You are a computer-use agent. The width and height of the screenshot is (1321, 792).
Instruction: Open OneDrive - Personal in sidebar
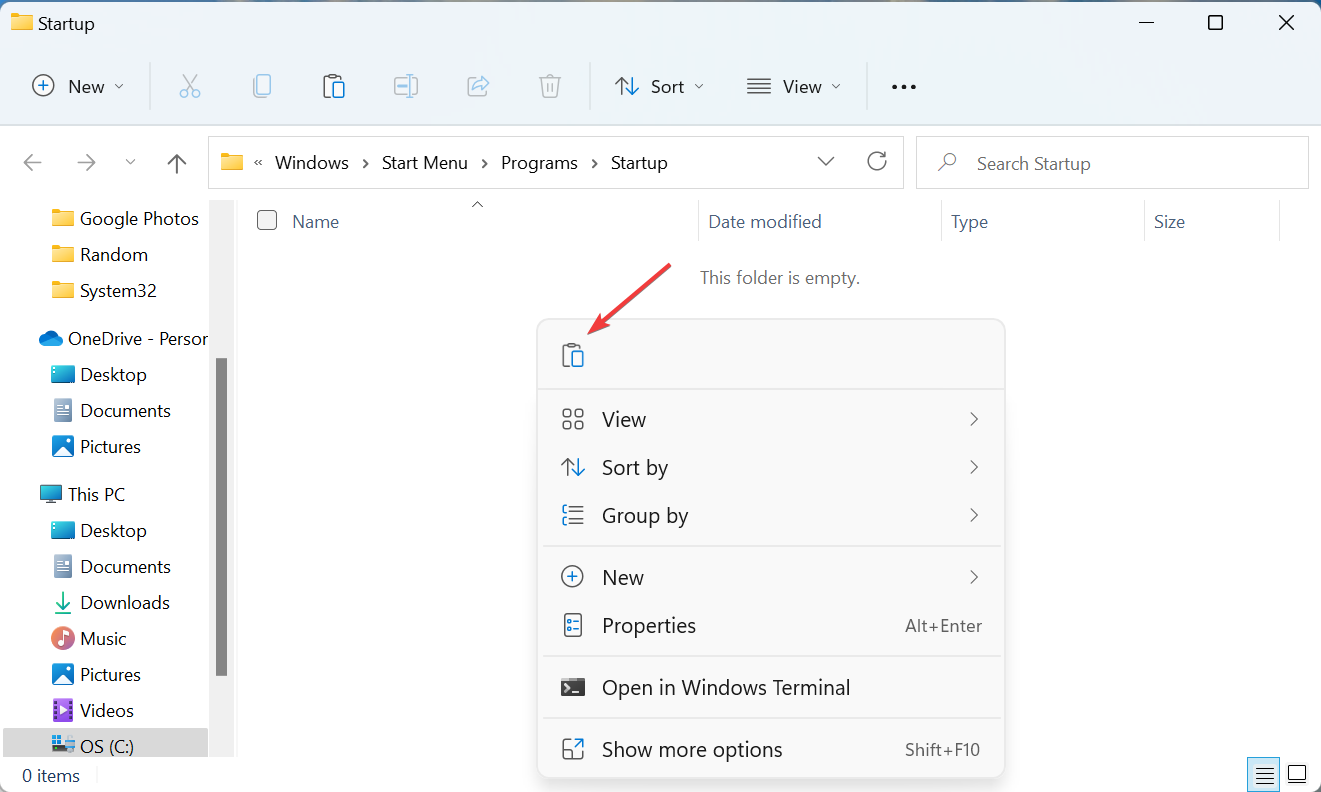coord(124,338)
